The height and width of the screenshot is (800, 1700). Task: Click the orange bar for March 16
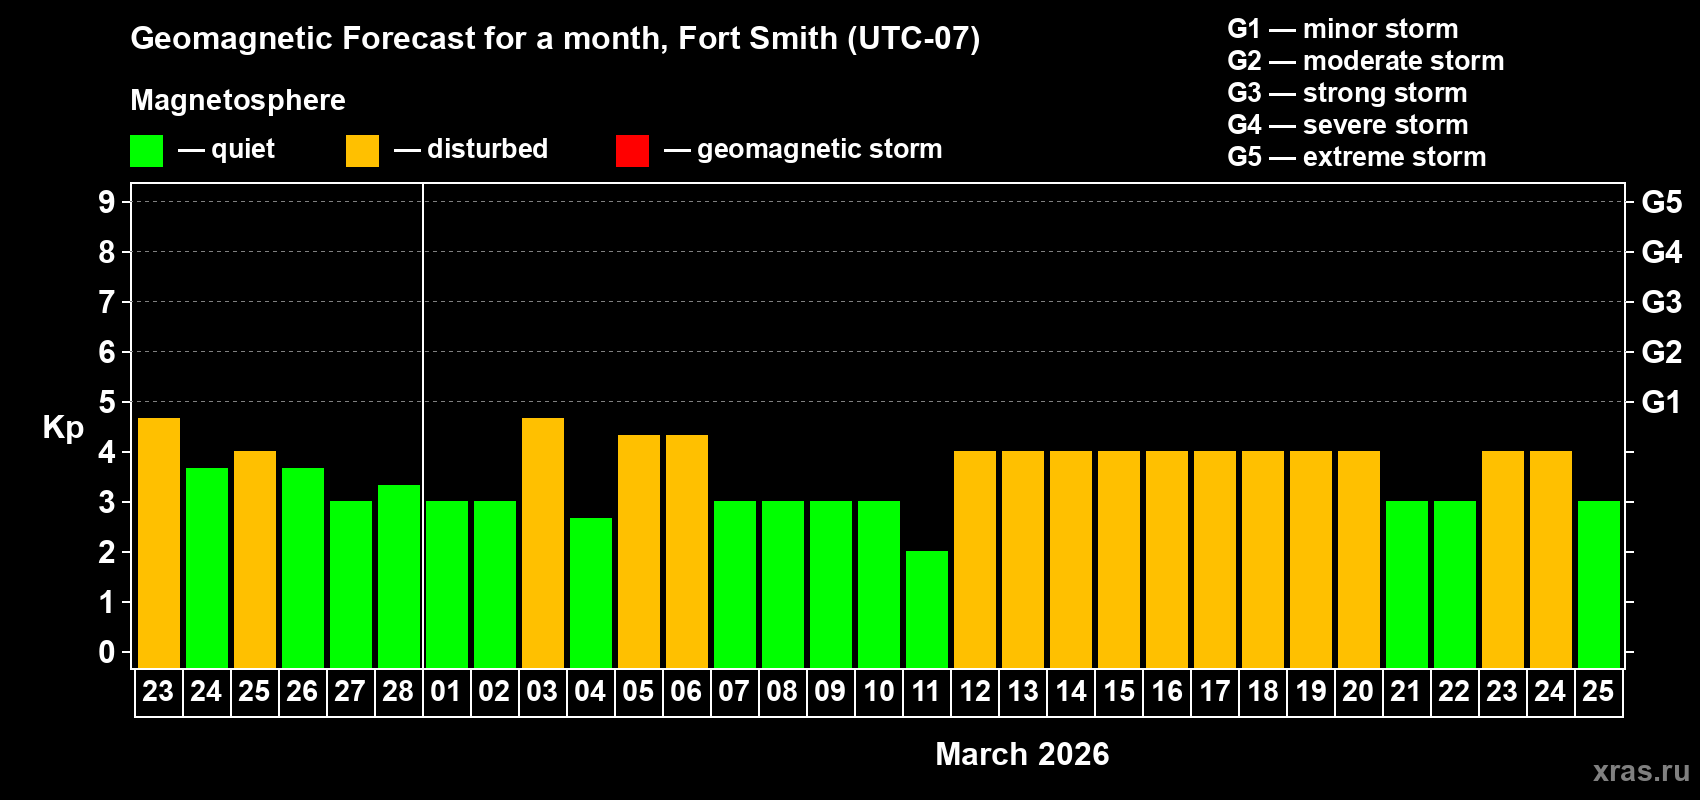click(x=1167, y=560)
